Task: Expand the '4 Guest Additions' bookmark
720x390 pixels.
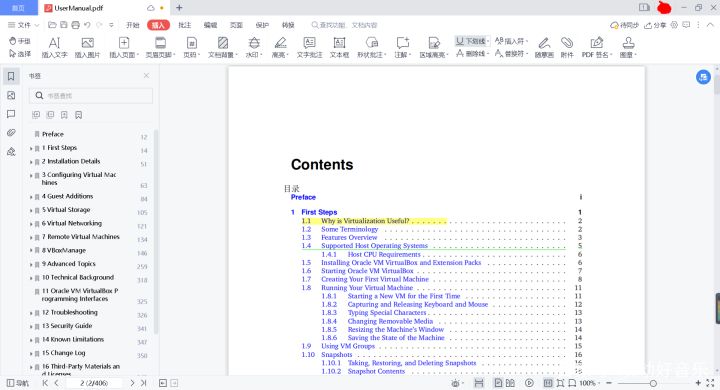Action: click(x=31, y=197)
